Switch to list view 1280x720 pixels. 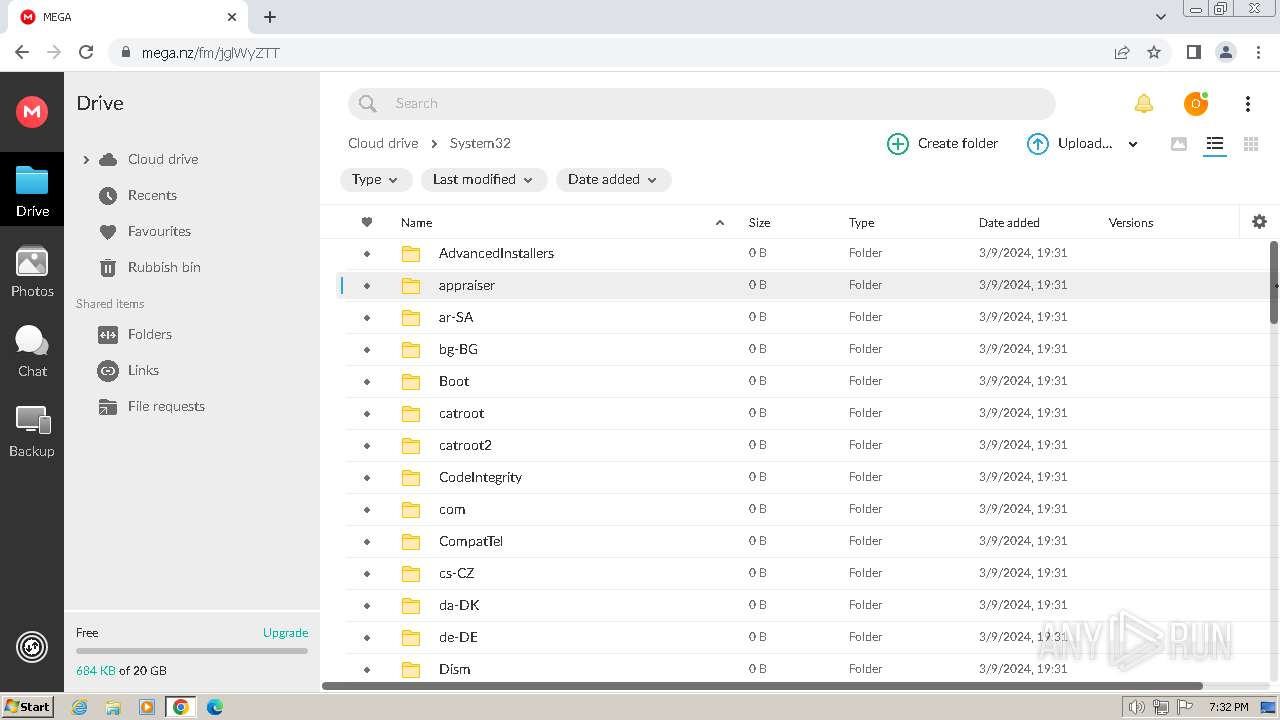(x=1214, y=144)
